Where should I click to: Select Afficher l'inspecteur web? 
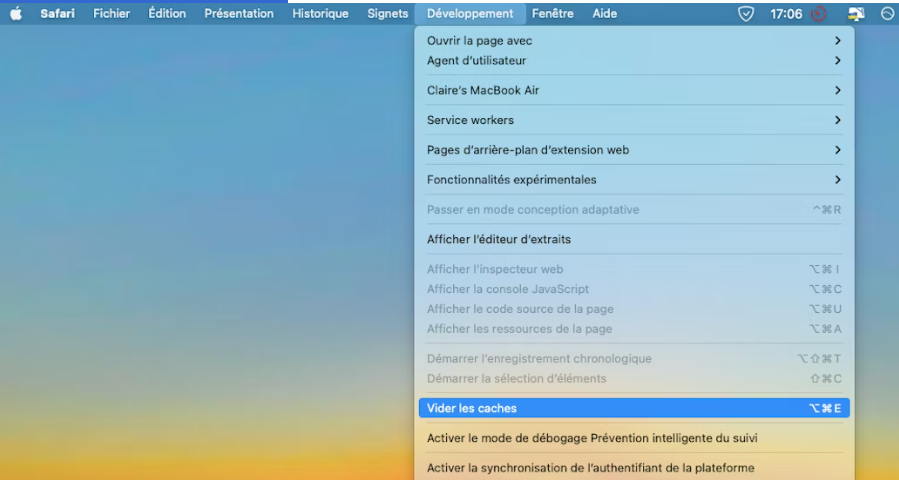pos(634,270)
